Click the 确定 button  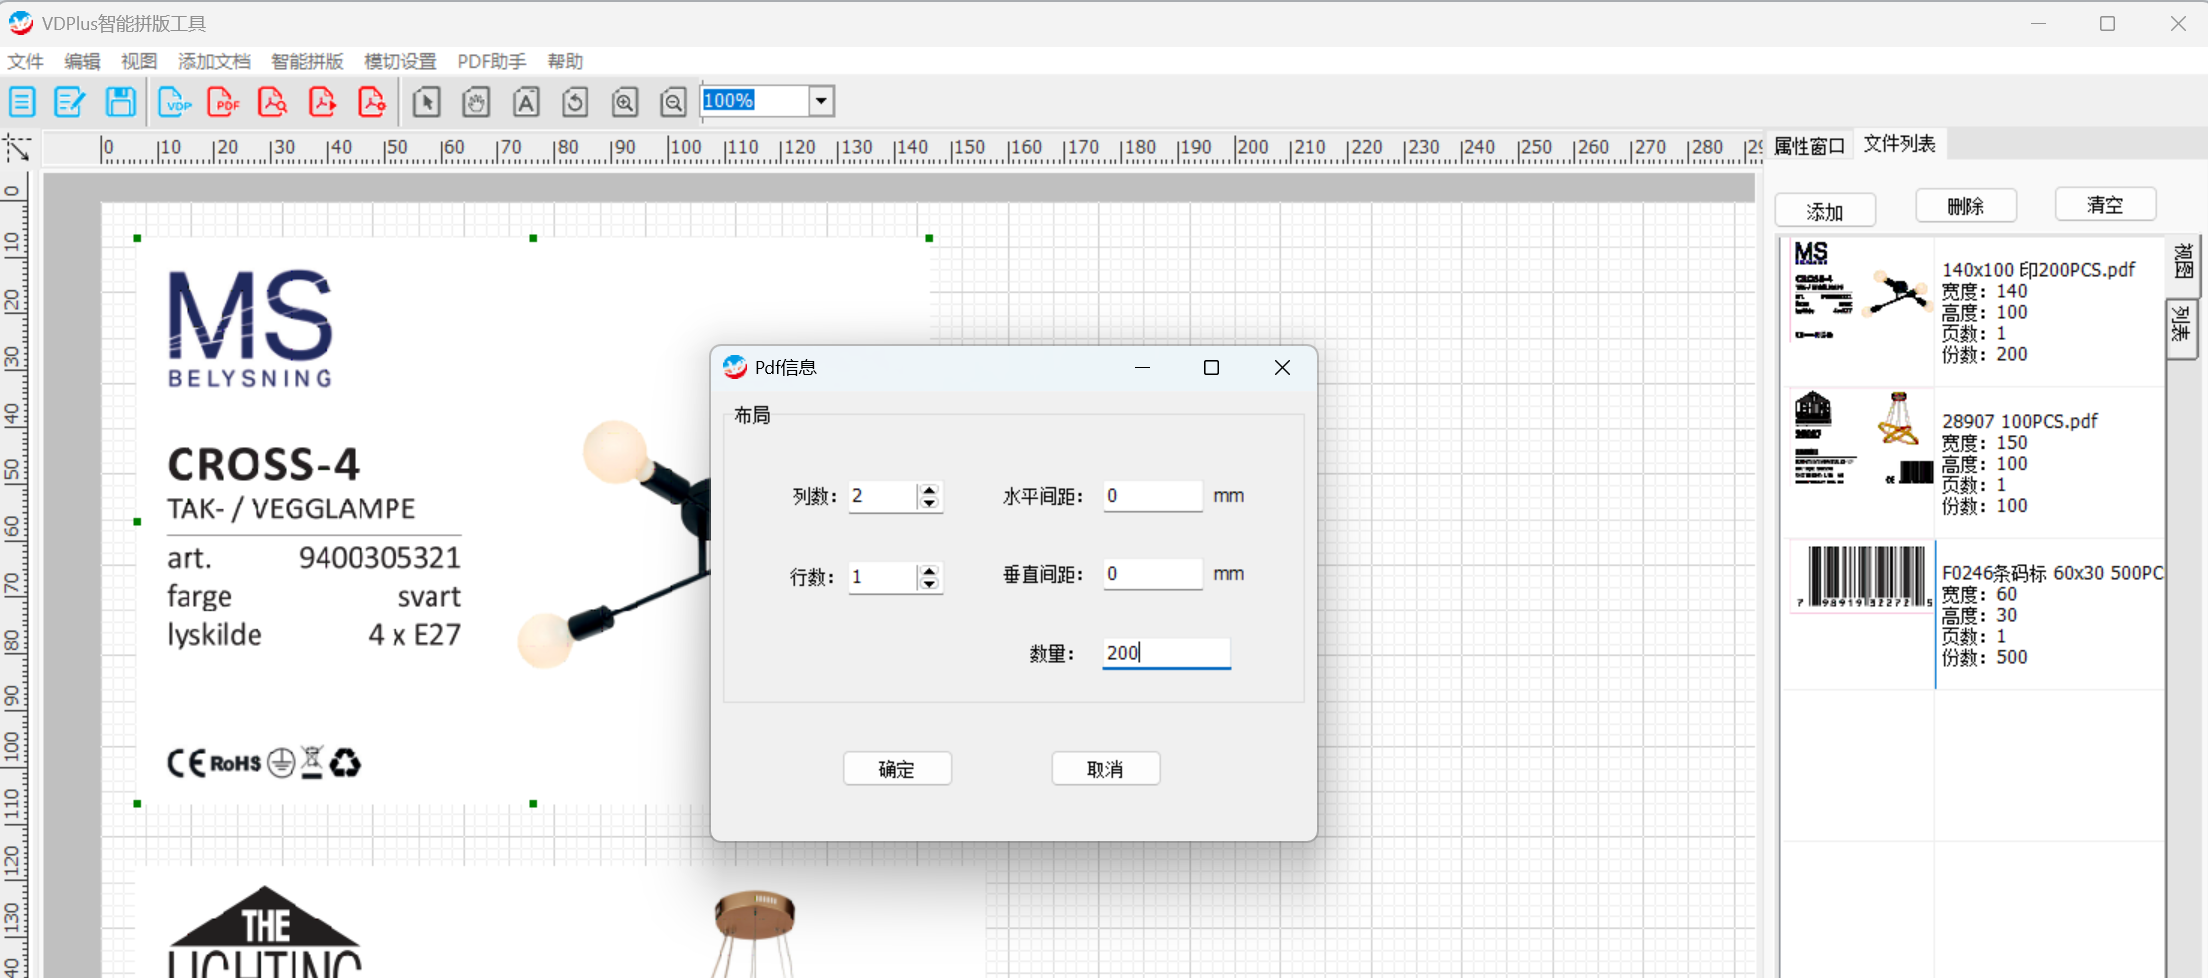click(897, 769)
